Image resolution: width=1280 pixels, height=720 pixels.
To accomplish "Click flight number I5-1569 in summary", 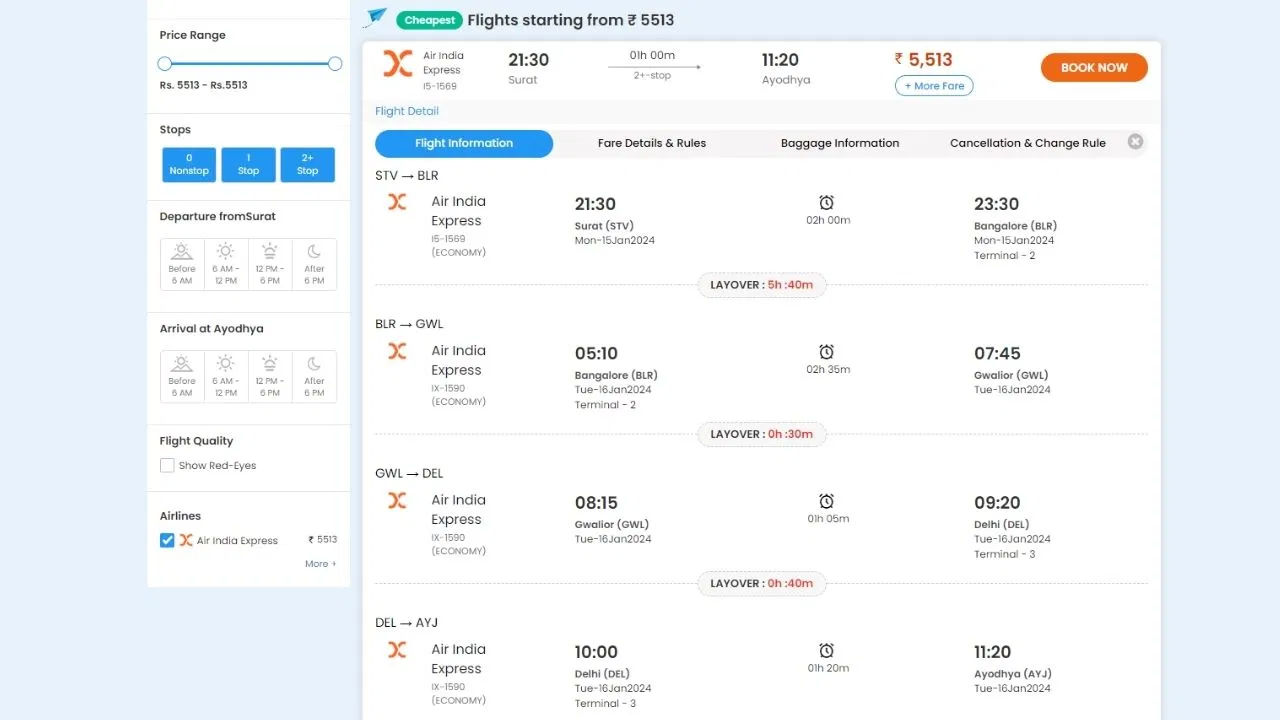I will click(x=439, y=86).
